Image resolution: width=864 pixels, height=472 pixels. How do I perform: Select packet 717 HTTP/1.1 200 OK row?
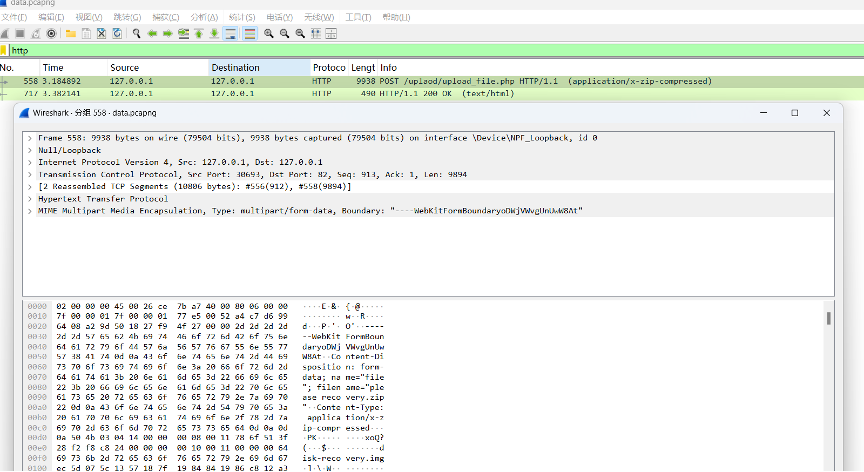click(432, 94)
